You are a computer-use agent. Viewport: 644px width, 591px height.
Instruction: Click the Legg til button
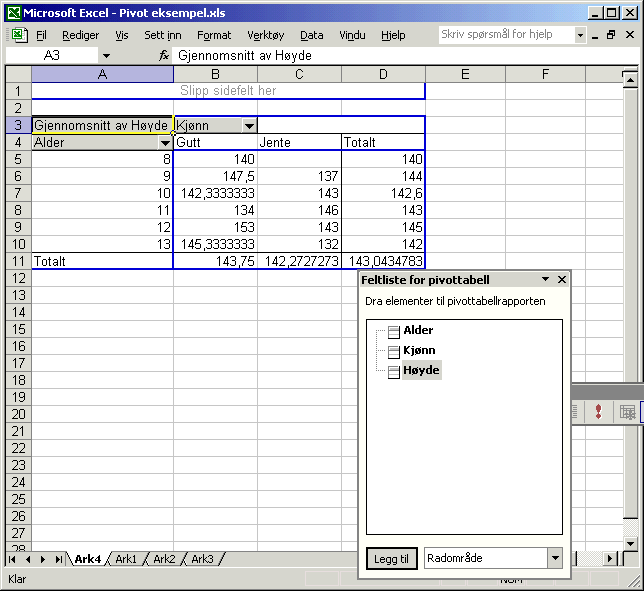tap(390, 559)
